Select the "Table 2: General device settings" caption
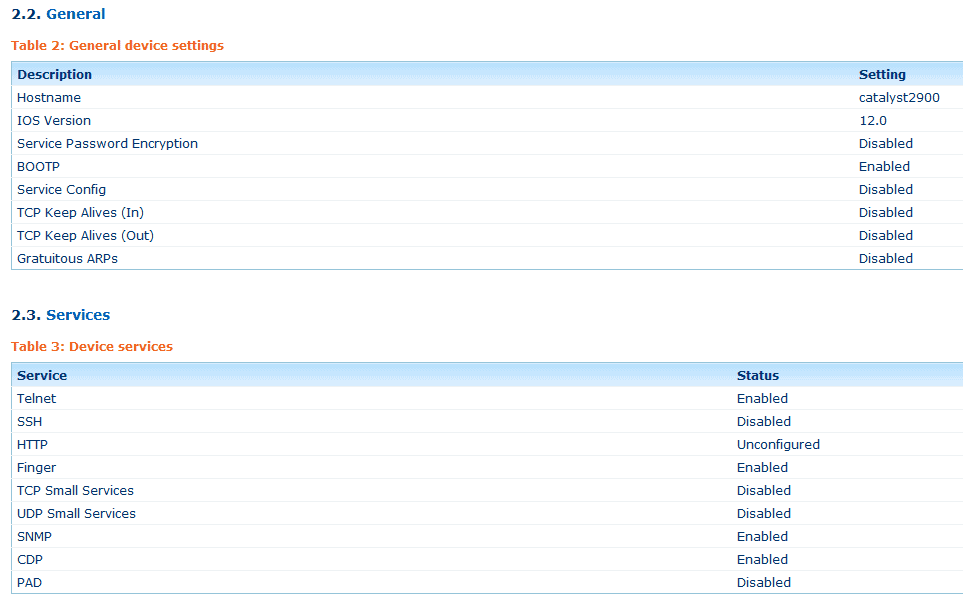 tap(117, 45)
